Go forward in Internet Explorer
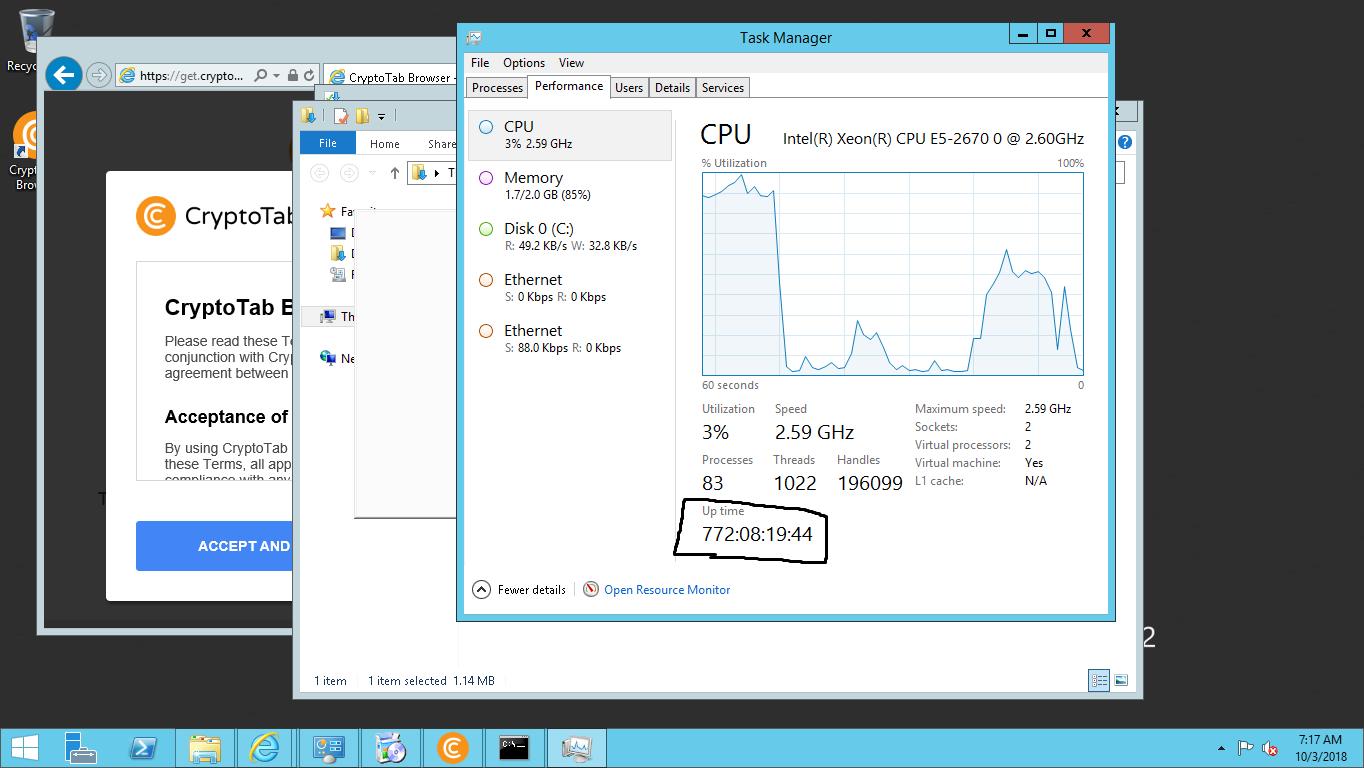The width and height of the screenshot is (1364, 768). pos(98,75)
